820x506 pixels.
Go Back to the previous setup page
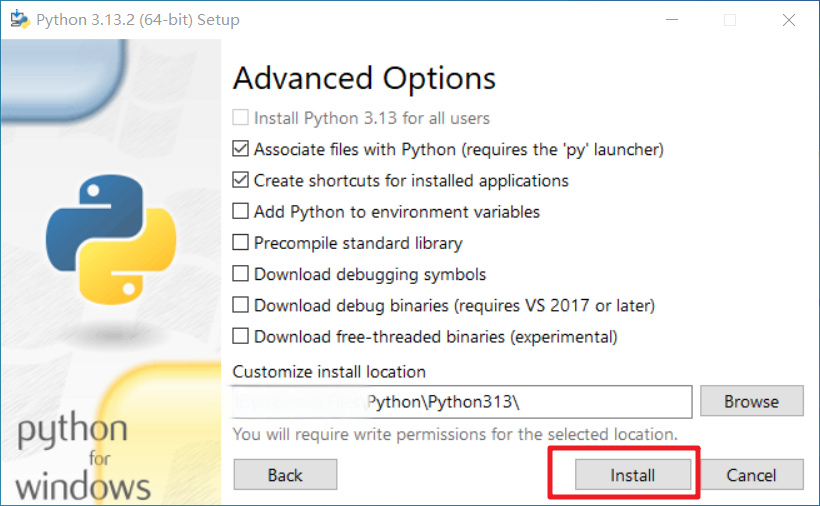click(285, 475)
